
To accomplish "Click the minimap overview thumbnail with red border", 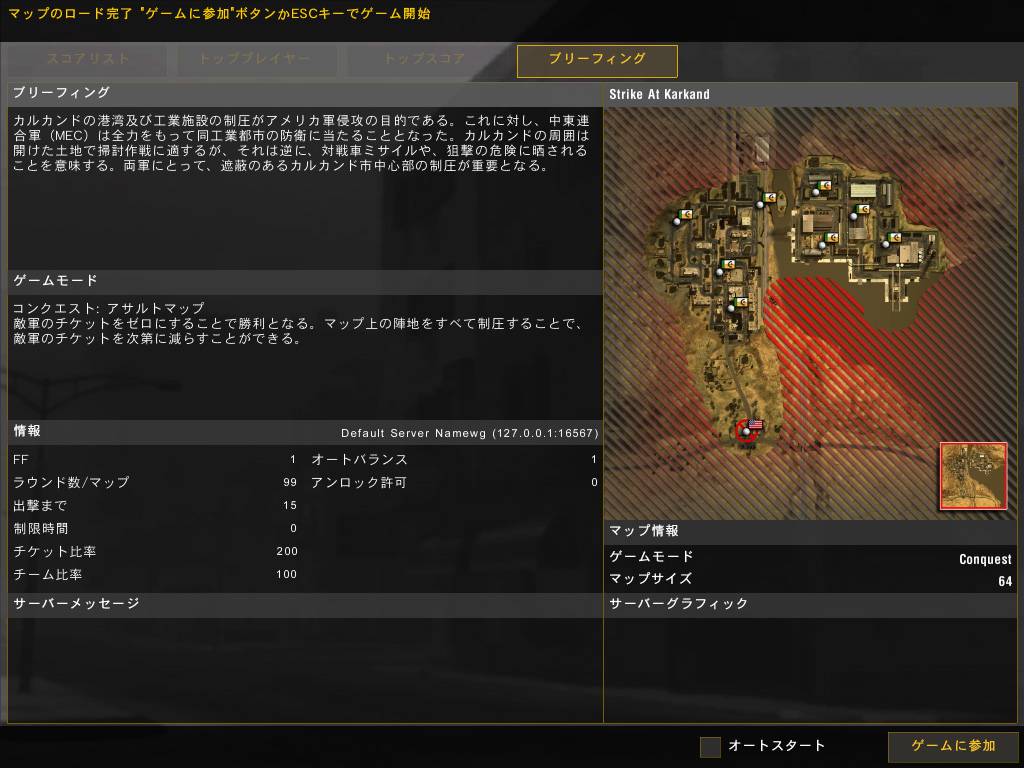I will click(973, 475).
